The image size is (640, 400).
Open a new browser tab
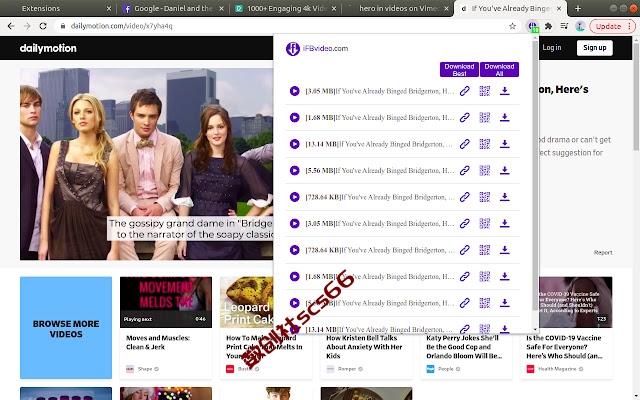[578, 9]
